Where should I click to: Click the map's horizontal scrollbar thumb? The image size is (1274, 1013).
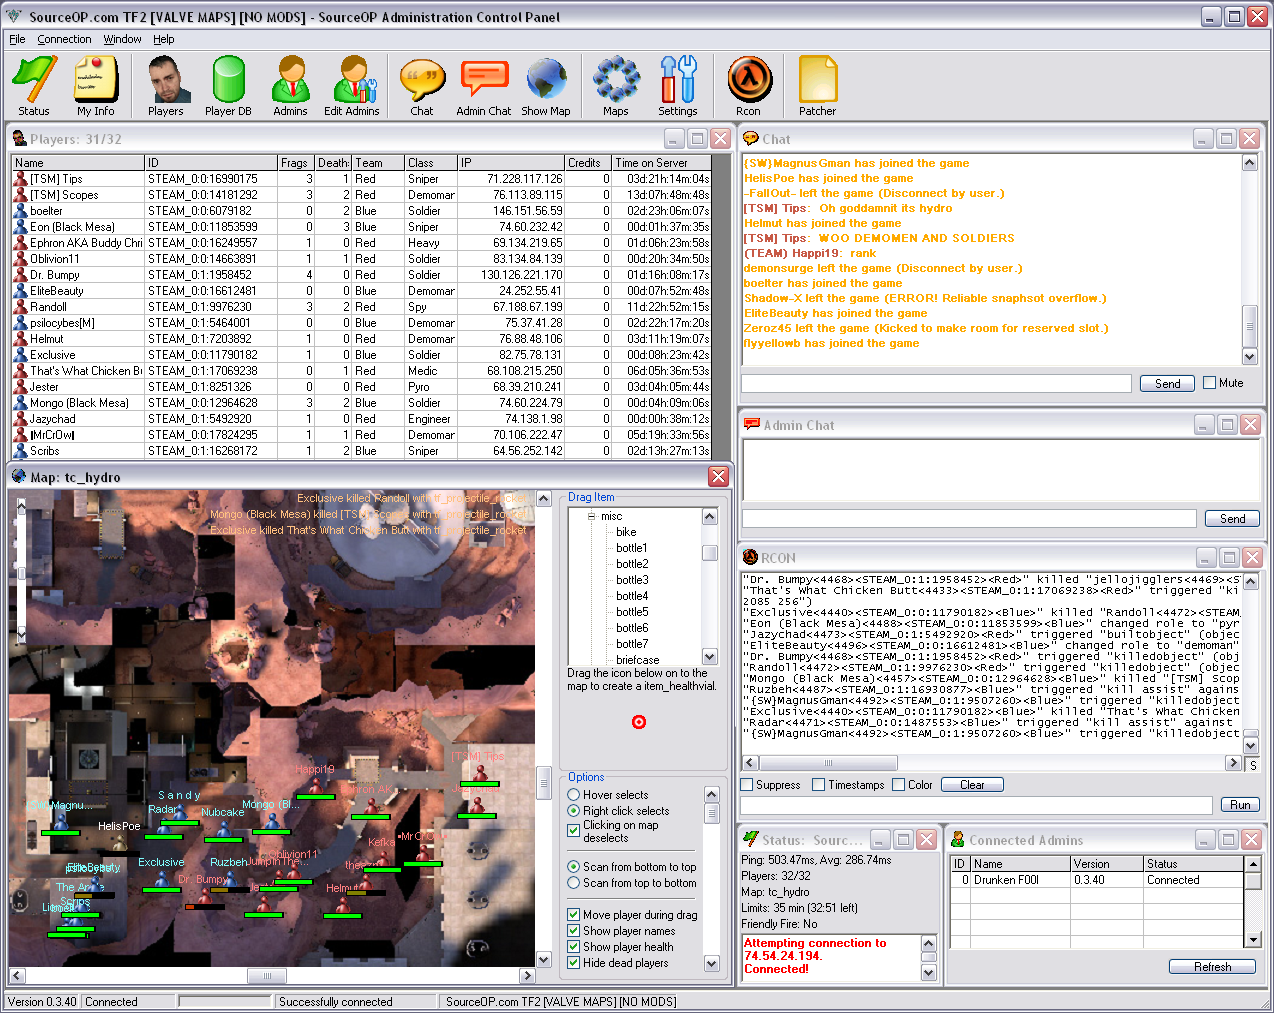pyautogui.click(x=267, y=976)
